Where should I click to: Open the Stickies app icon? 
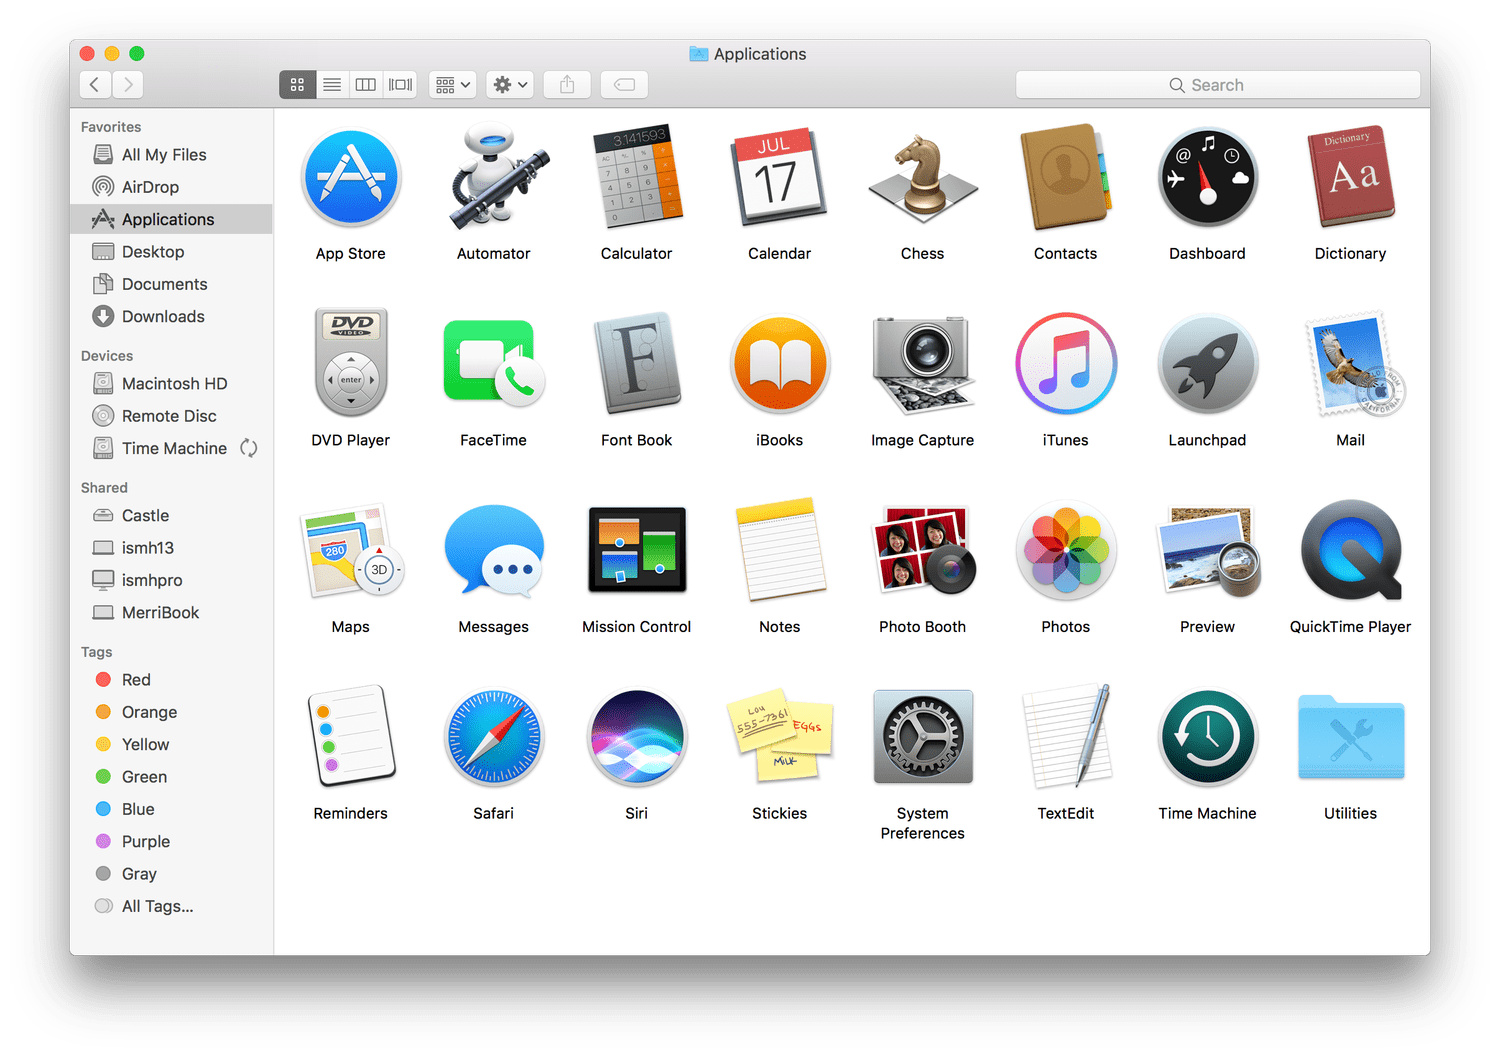pyautogui.click(x=780, y=735)
